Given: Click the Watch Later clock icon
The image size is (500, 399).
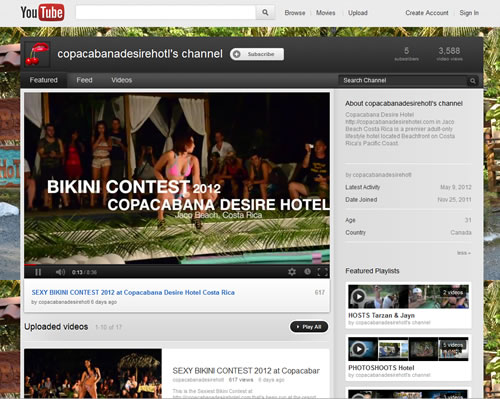Looking at the screenshot, I should tap(307, 272).
